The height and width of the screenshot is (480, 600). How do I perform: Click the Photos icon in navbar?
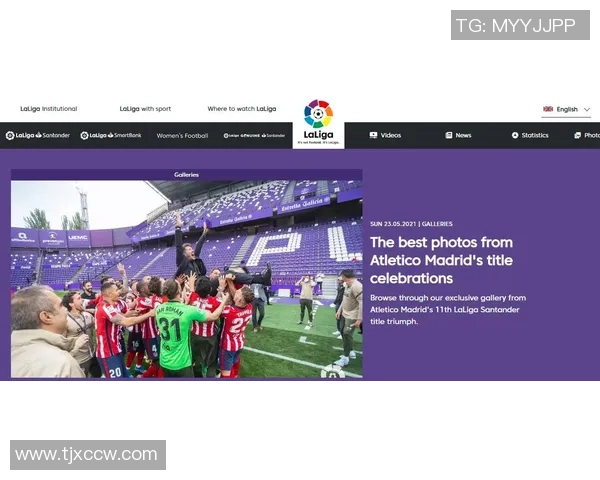[x=577, y=135]
